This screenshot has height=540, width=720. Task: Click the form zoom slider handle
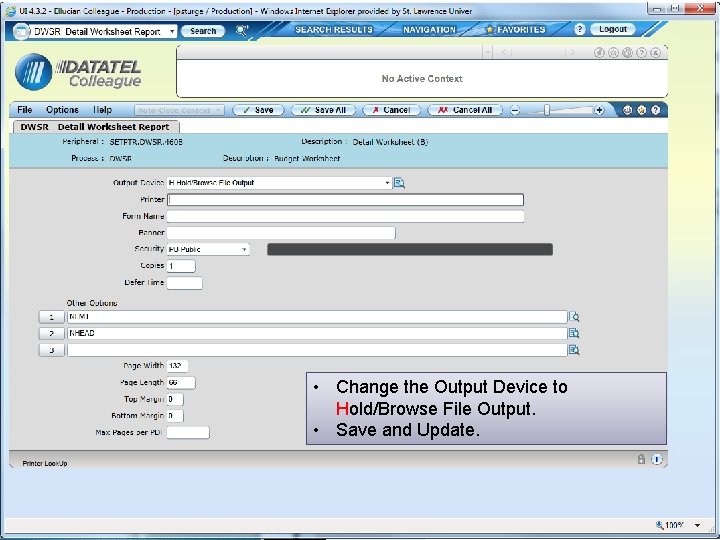click(x=546, y=110)
